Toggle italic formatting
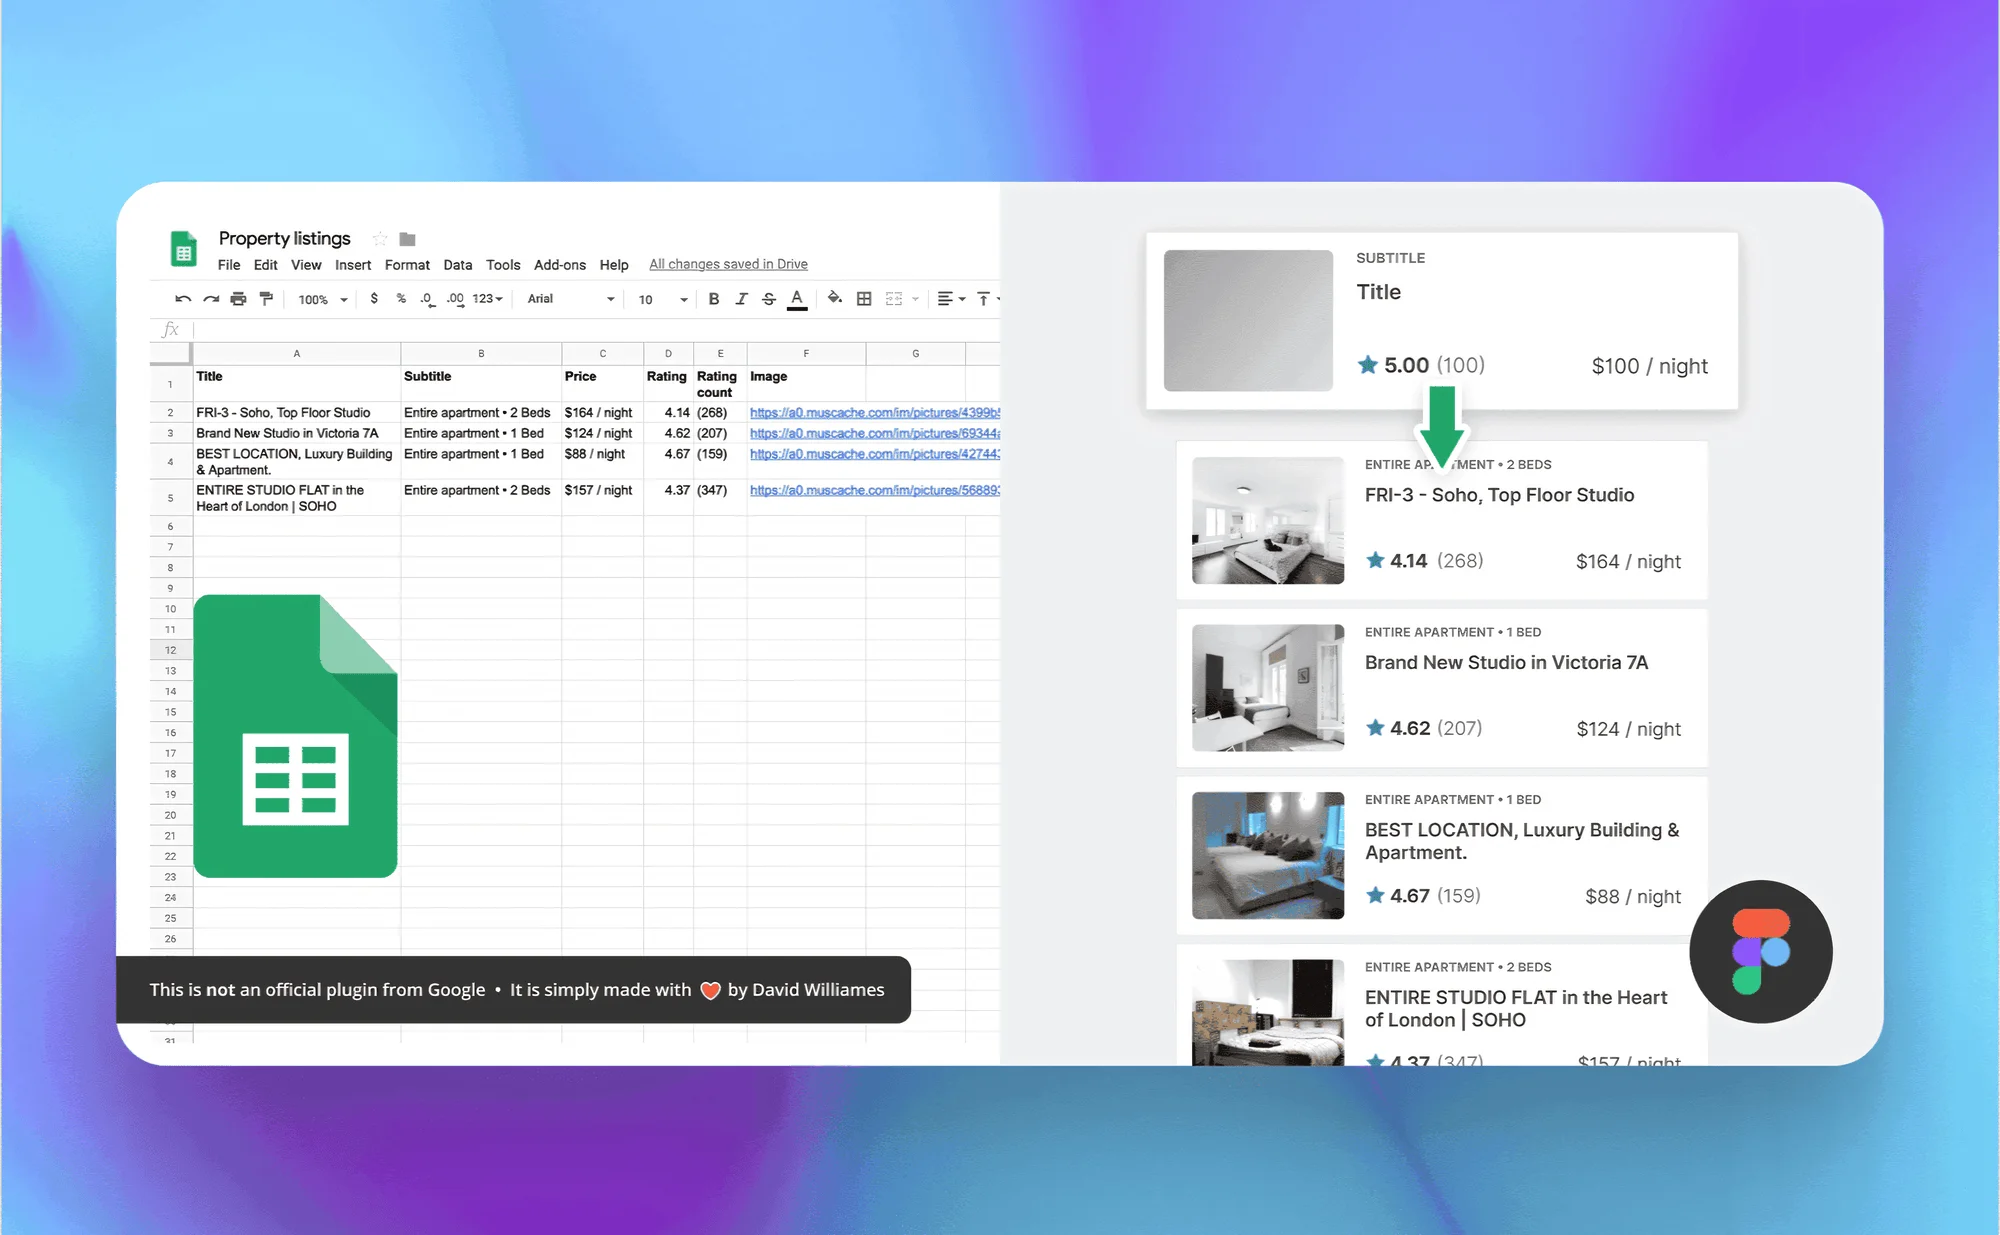The image size is (2000, 1235). tap(741, 299)
